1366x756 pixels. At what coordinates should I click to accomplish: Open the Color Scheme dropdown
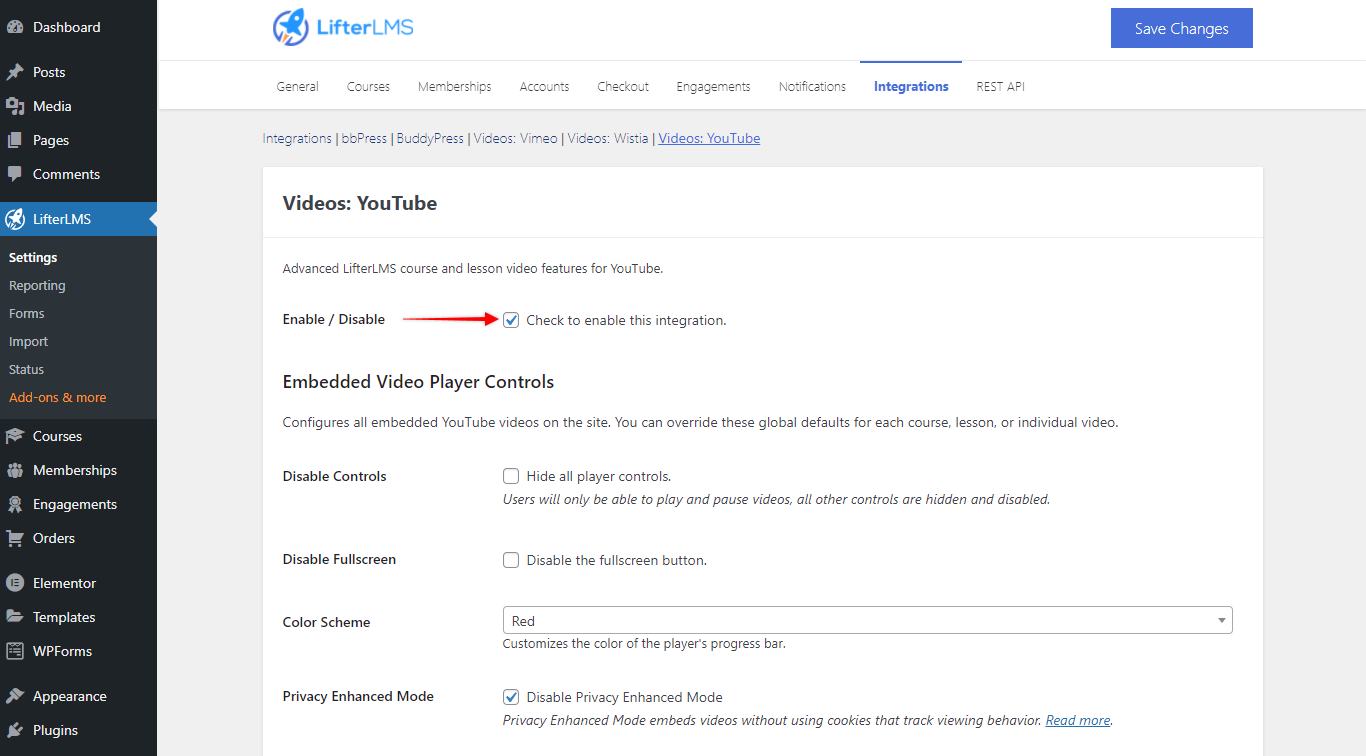[867, 621]
